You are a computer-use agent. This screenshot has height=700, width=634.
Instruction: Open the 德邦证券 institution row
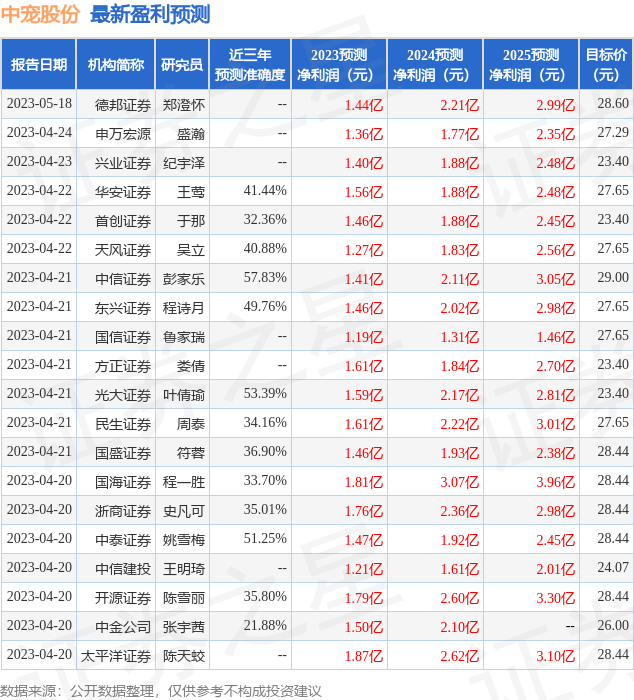click(x=123, y=104)
